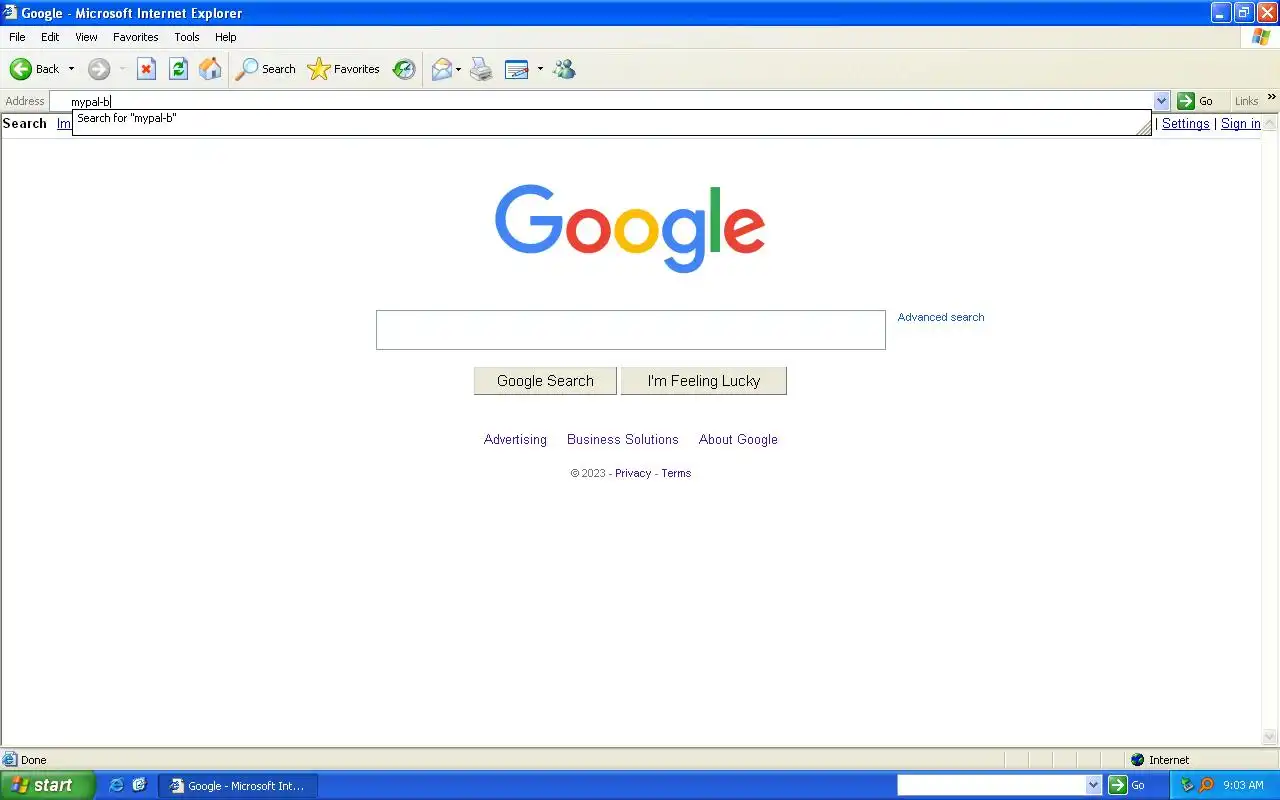Go back using the Back button
The height and width of the screenshot is (800, 1280).
[34, 69]
